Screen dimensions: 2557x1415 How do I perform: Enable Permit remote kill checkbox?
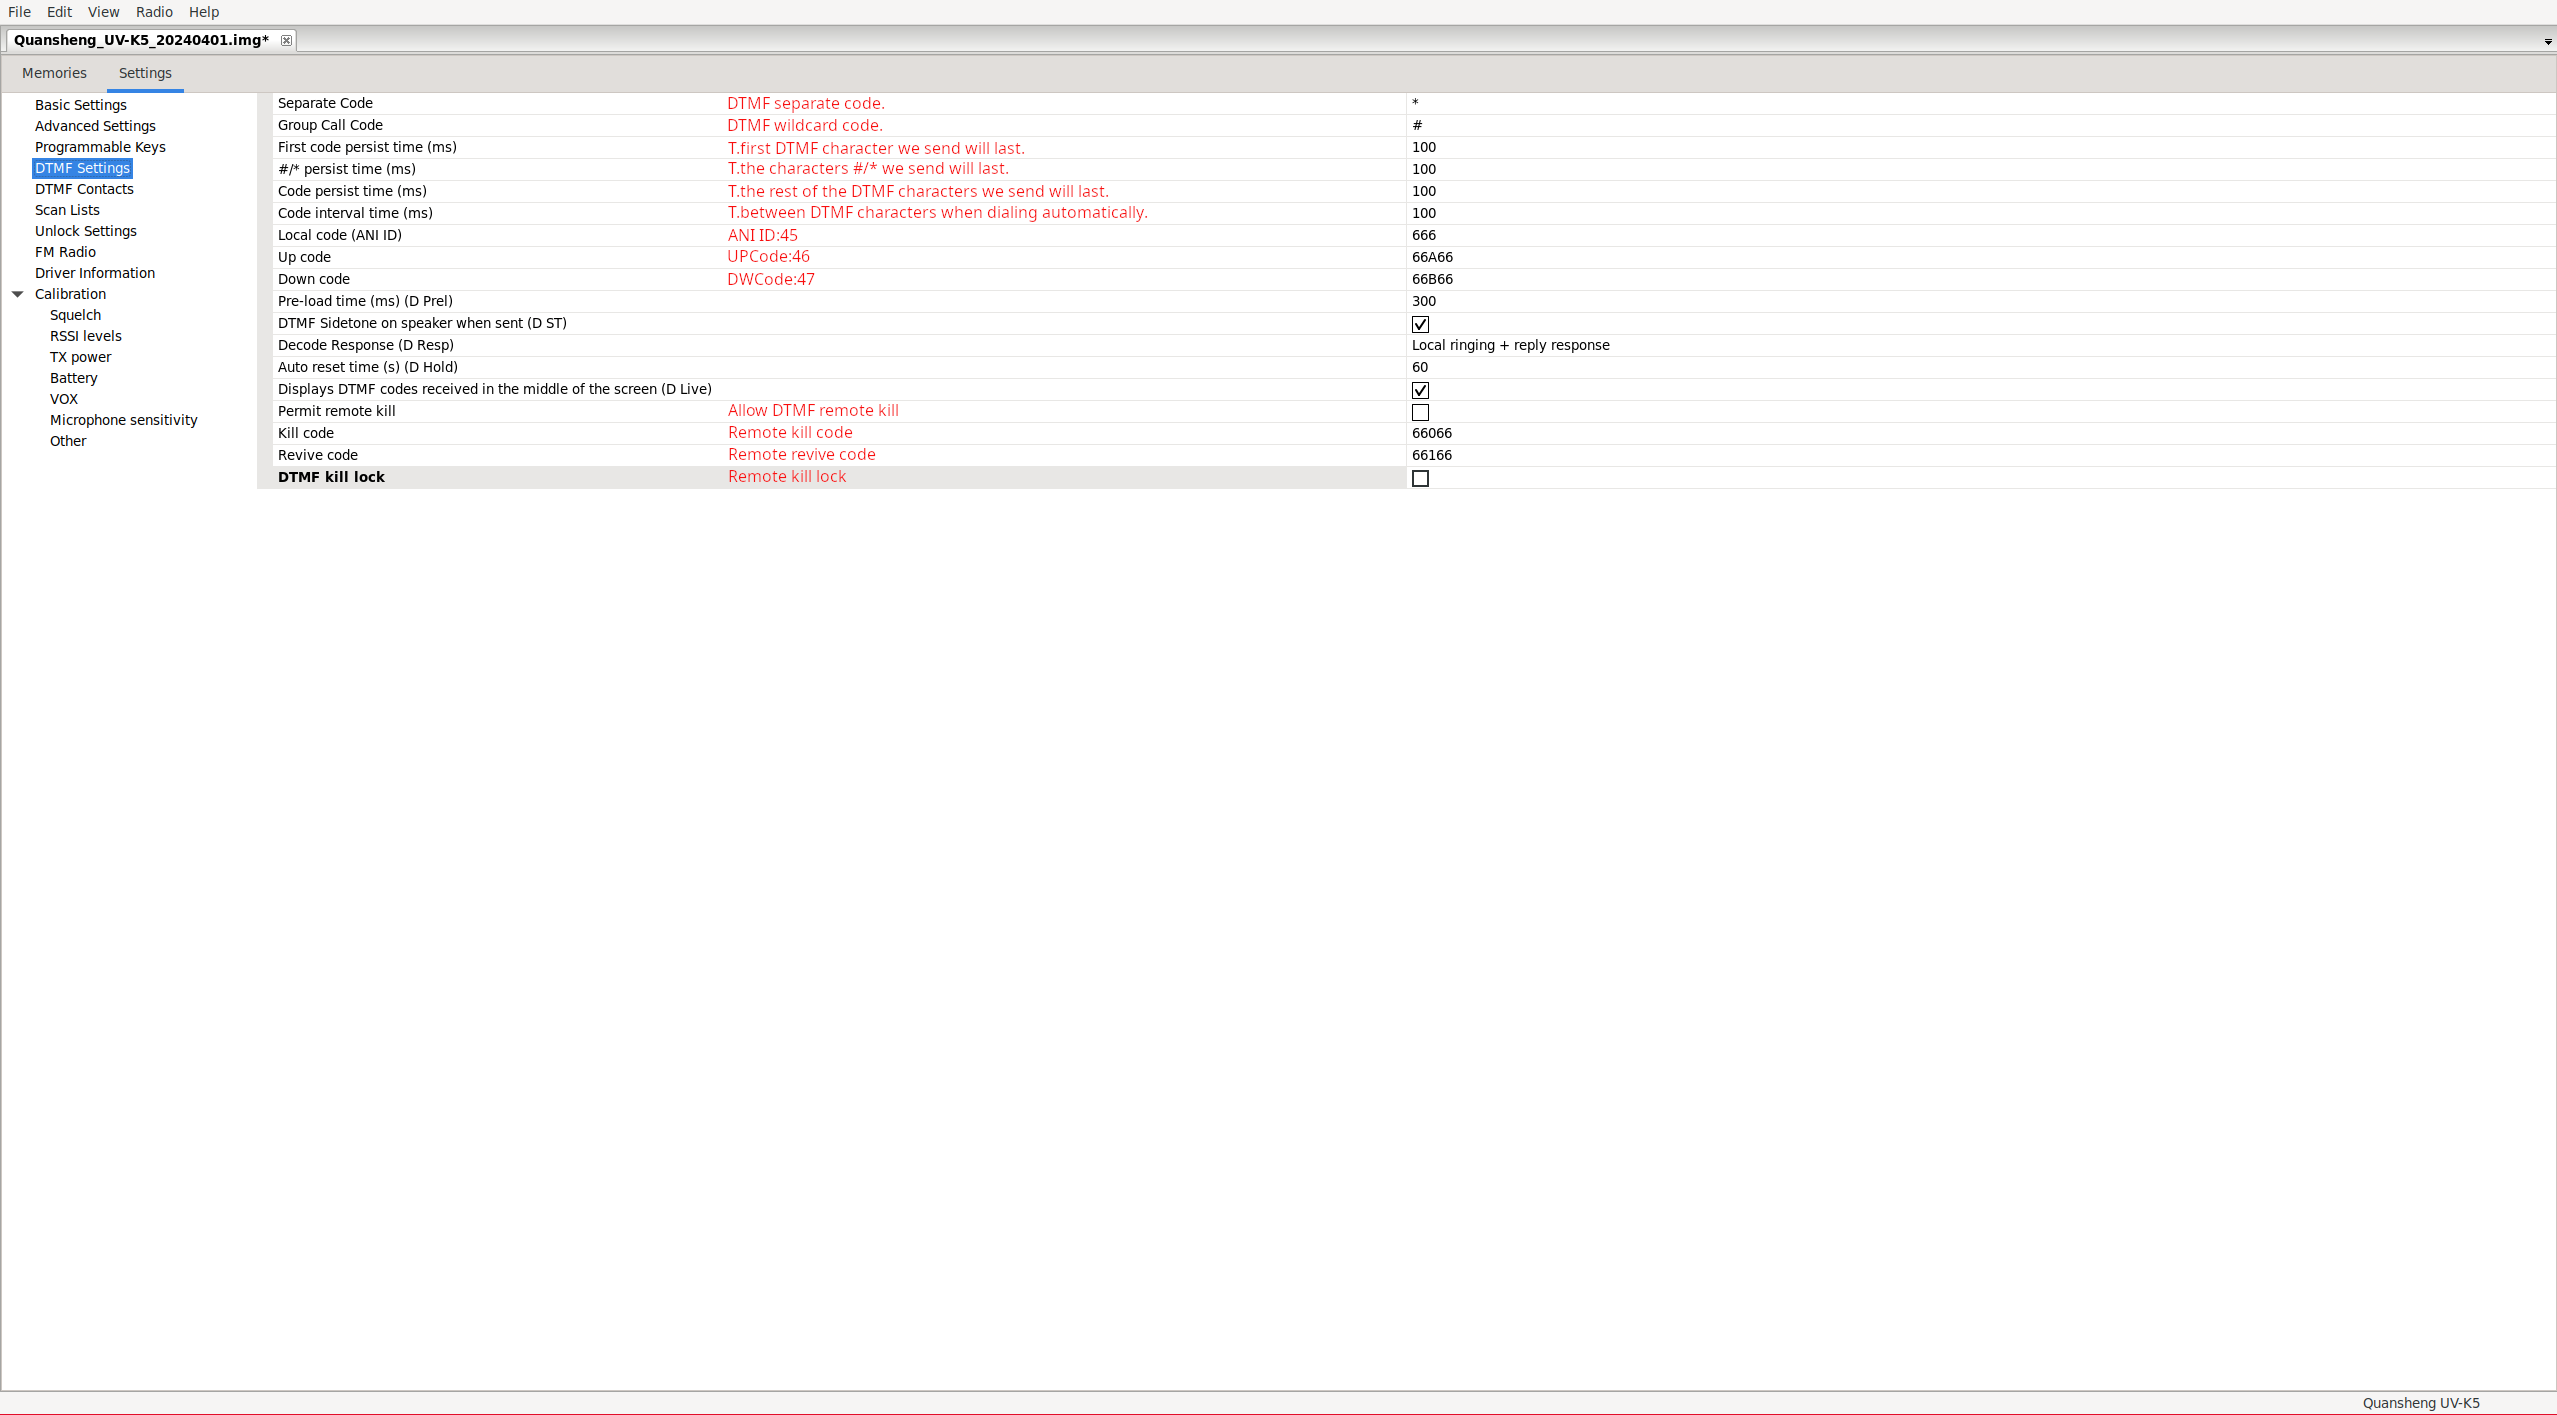pos(1420,412)
